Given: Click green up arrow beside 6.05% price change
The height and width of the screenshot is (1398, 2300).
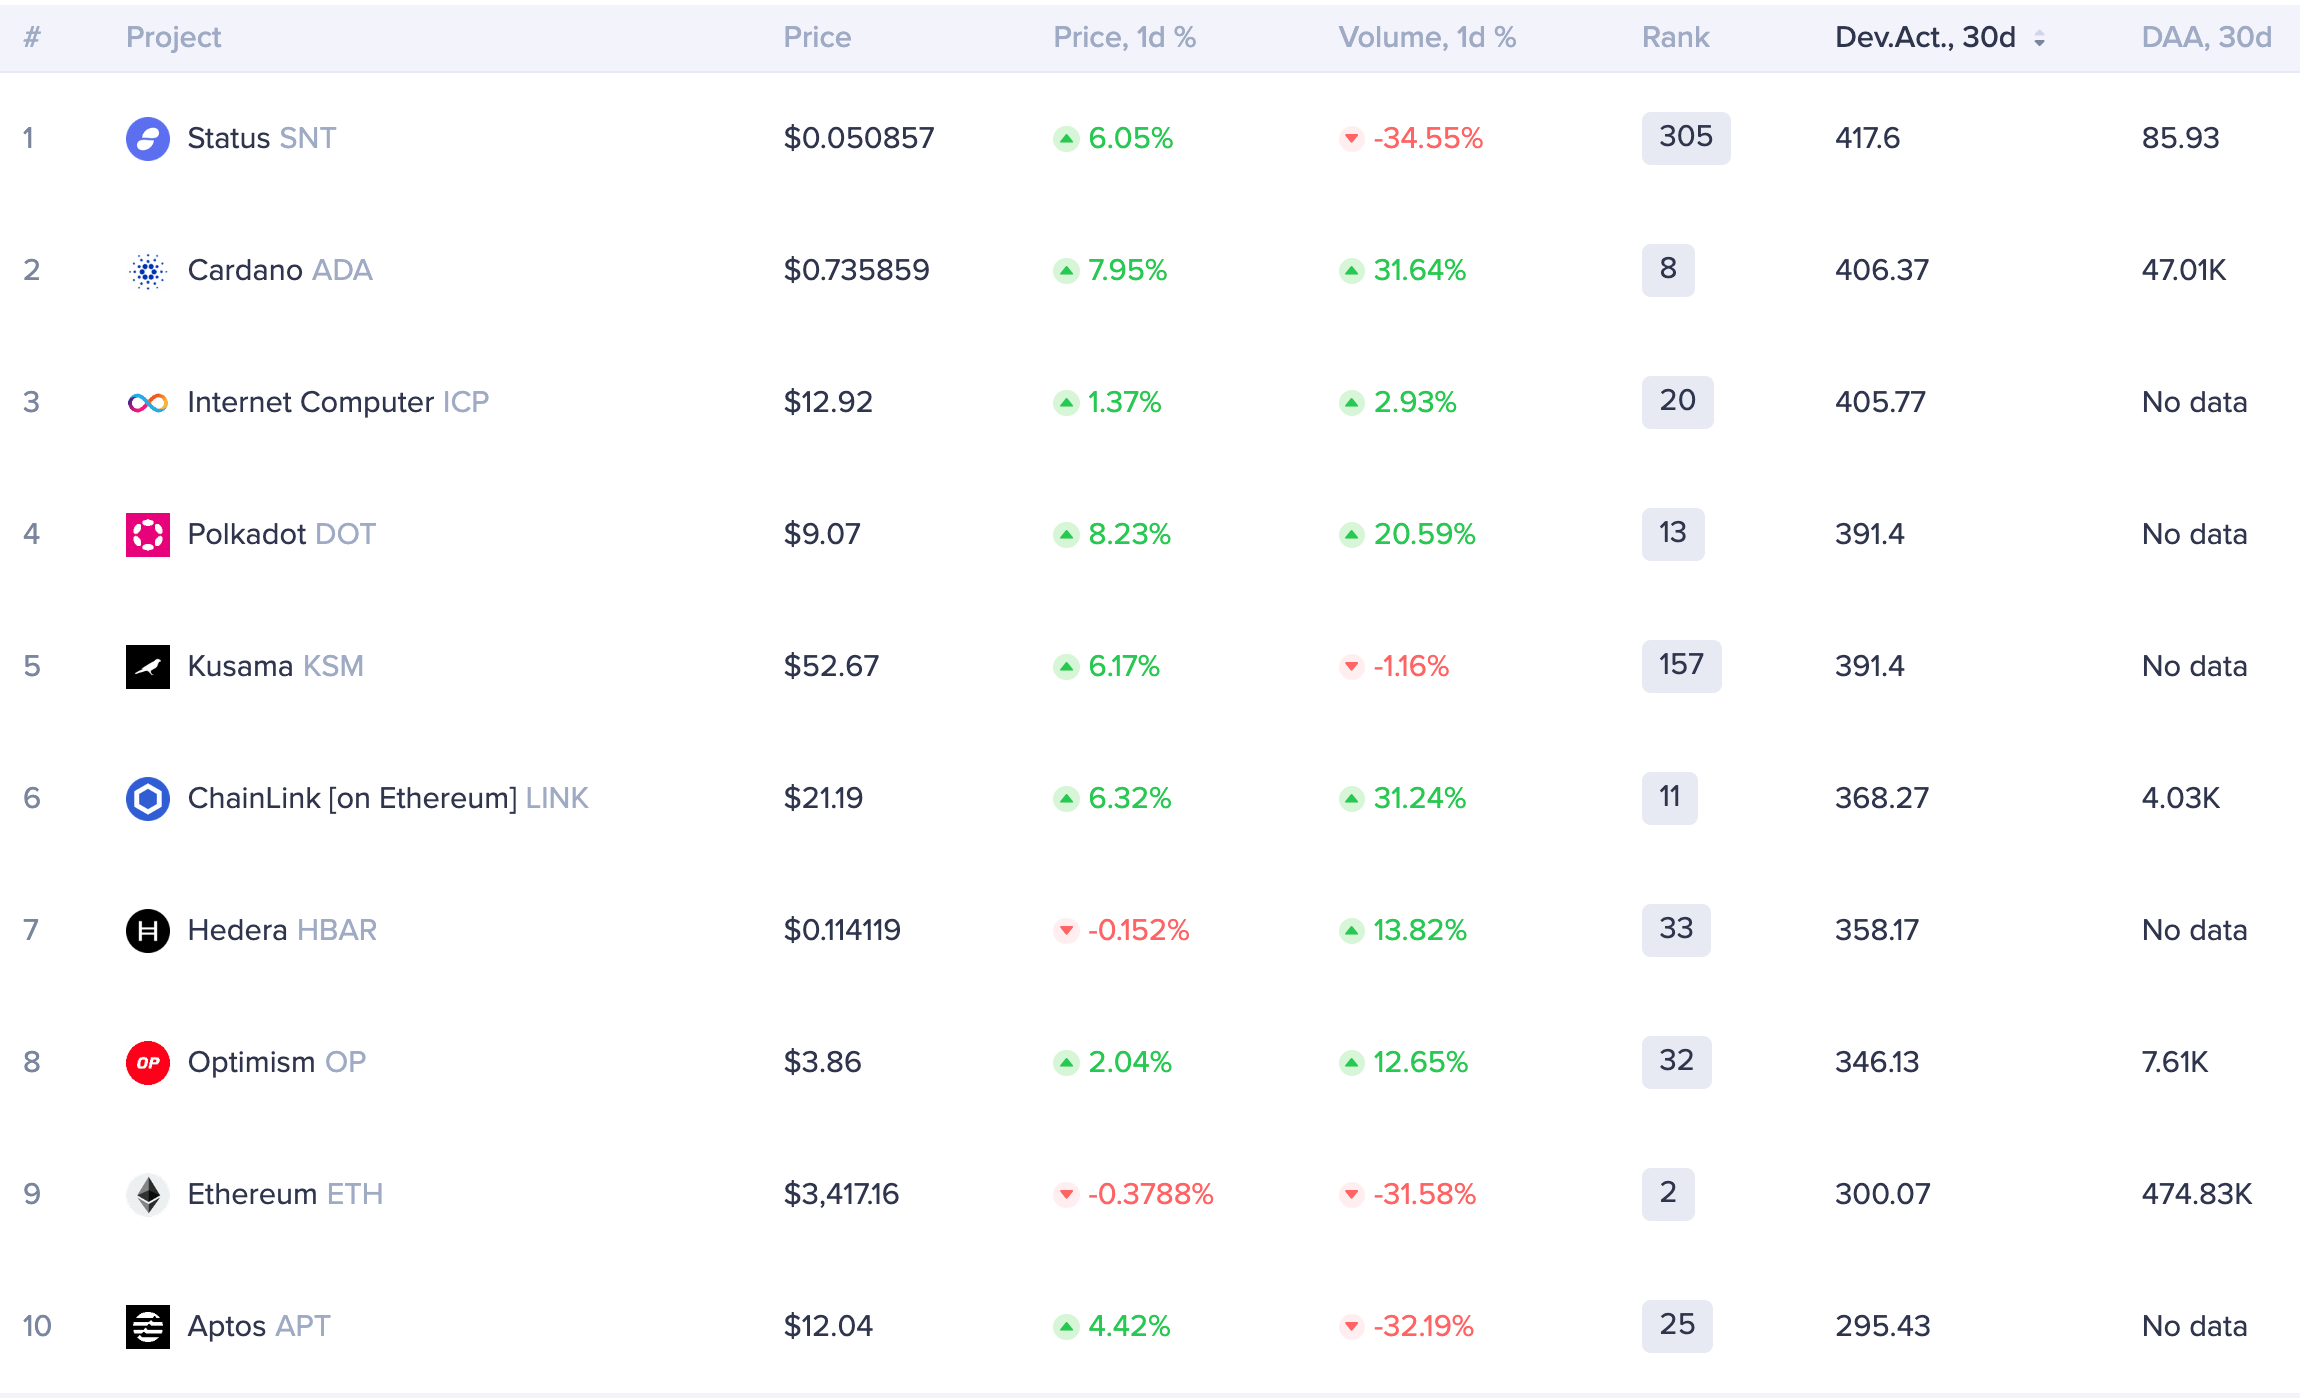Looking at the screenshot, I should click(1066, 138).
